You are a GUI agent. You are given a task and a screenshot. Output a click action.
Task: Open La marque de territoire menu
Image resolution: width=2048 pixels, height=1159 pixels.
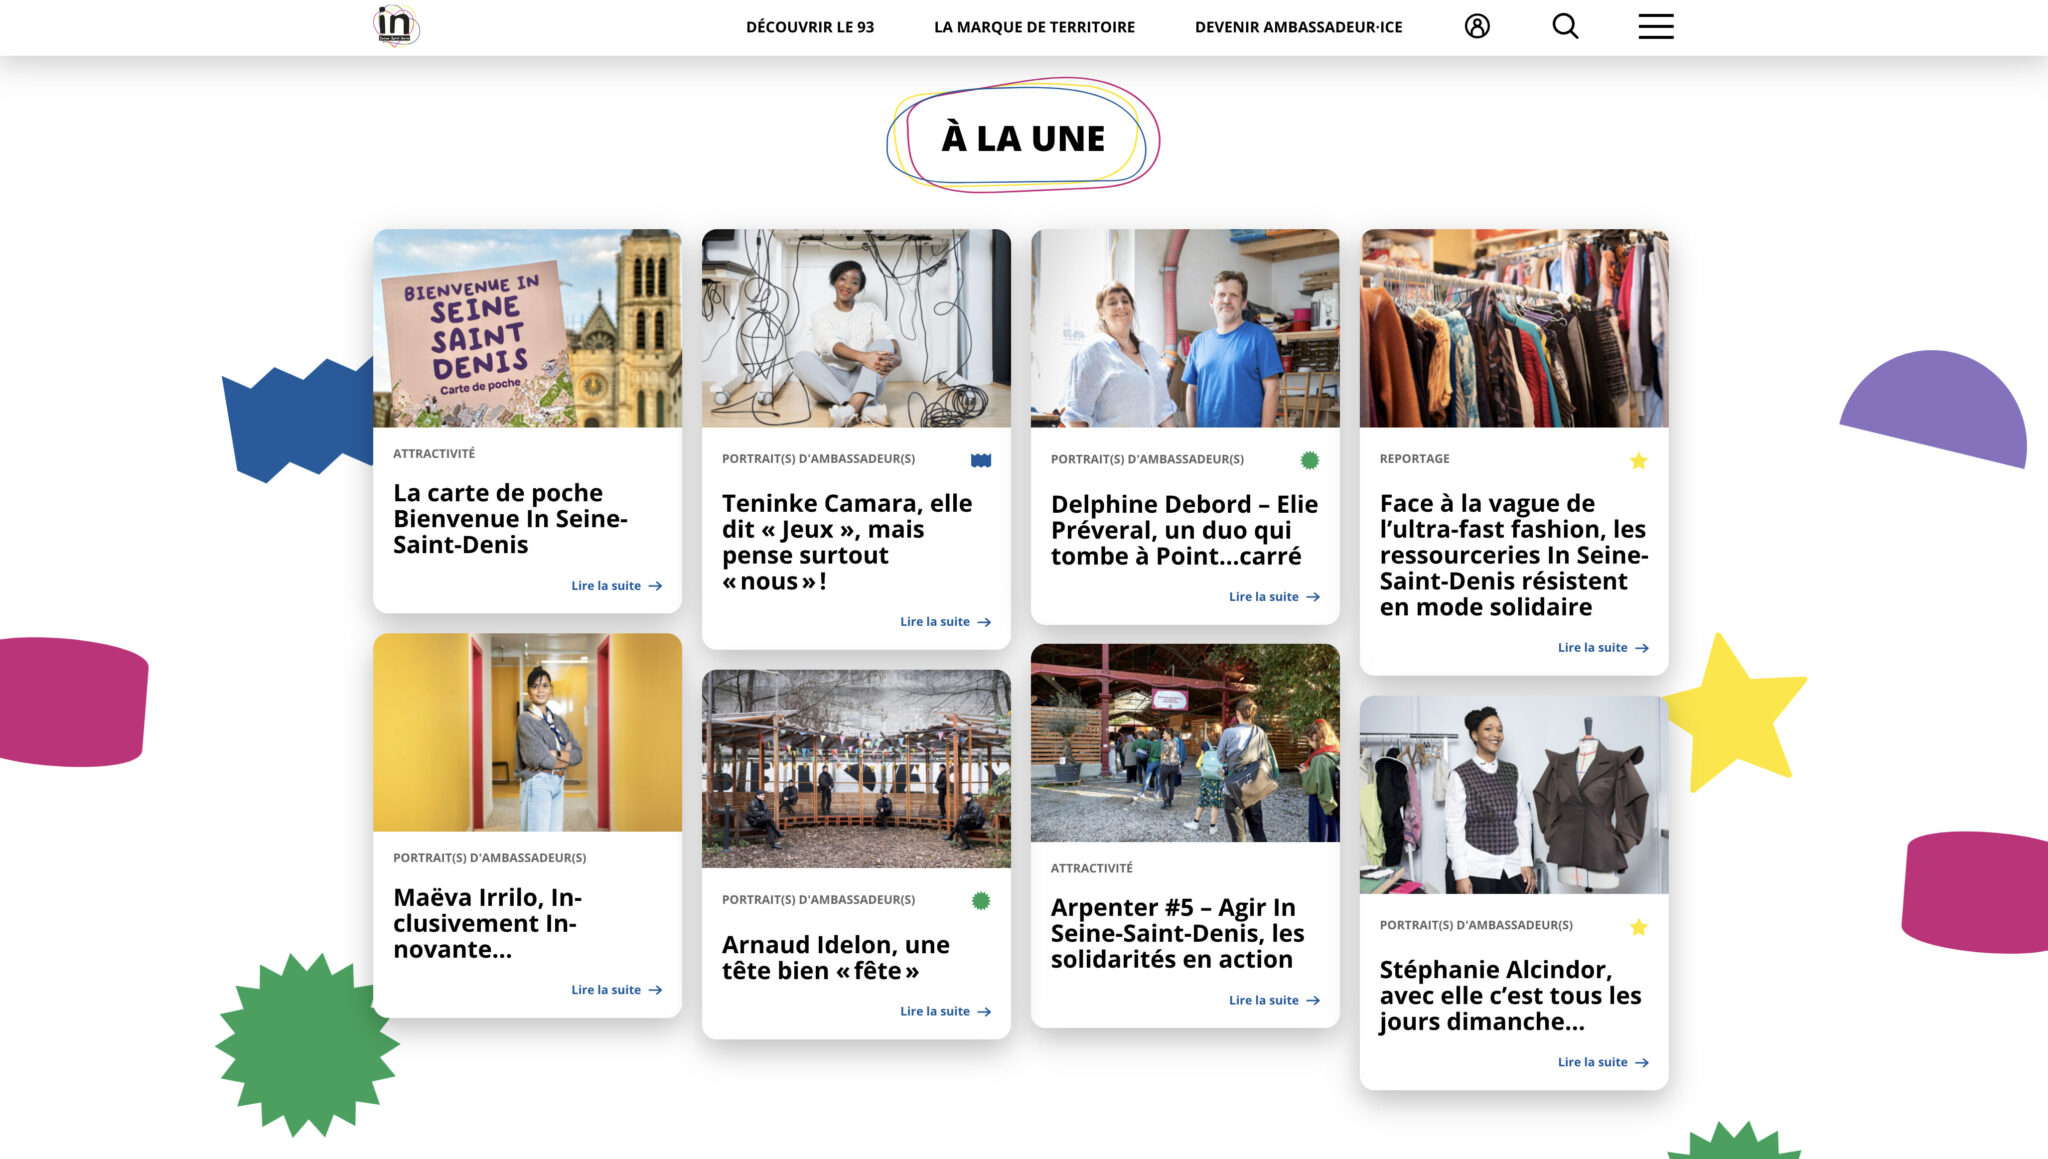pyautogui.click(x=1034, y=27)
